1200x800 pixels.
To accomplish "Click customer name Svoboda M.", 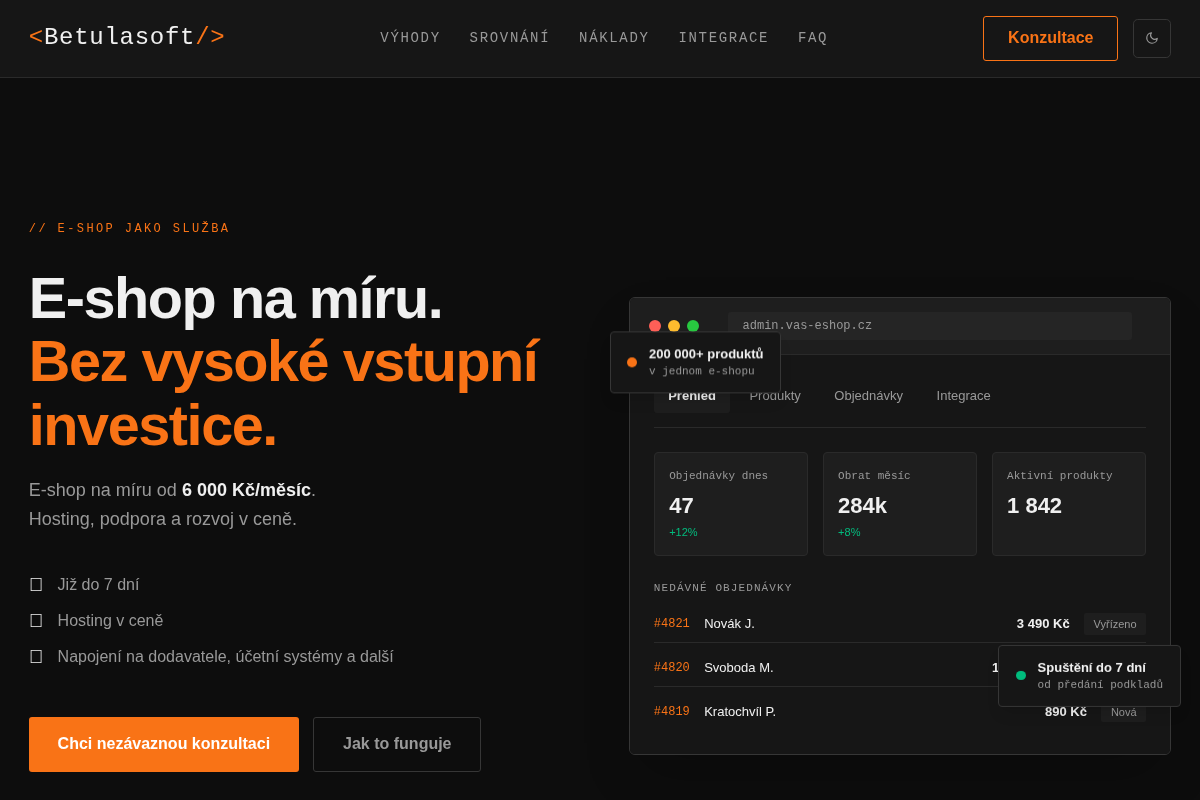I will (x=739, y=668).
